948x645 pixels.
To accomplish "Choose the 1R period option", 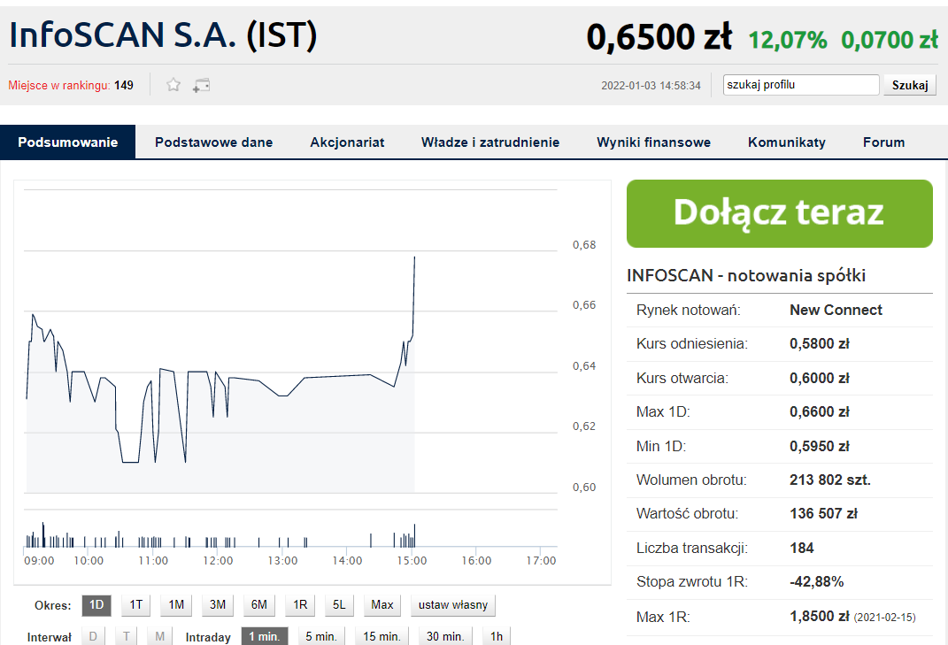I will (299, 605).
